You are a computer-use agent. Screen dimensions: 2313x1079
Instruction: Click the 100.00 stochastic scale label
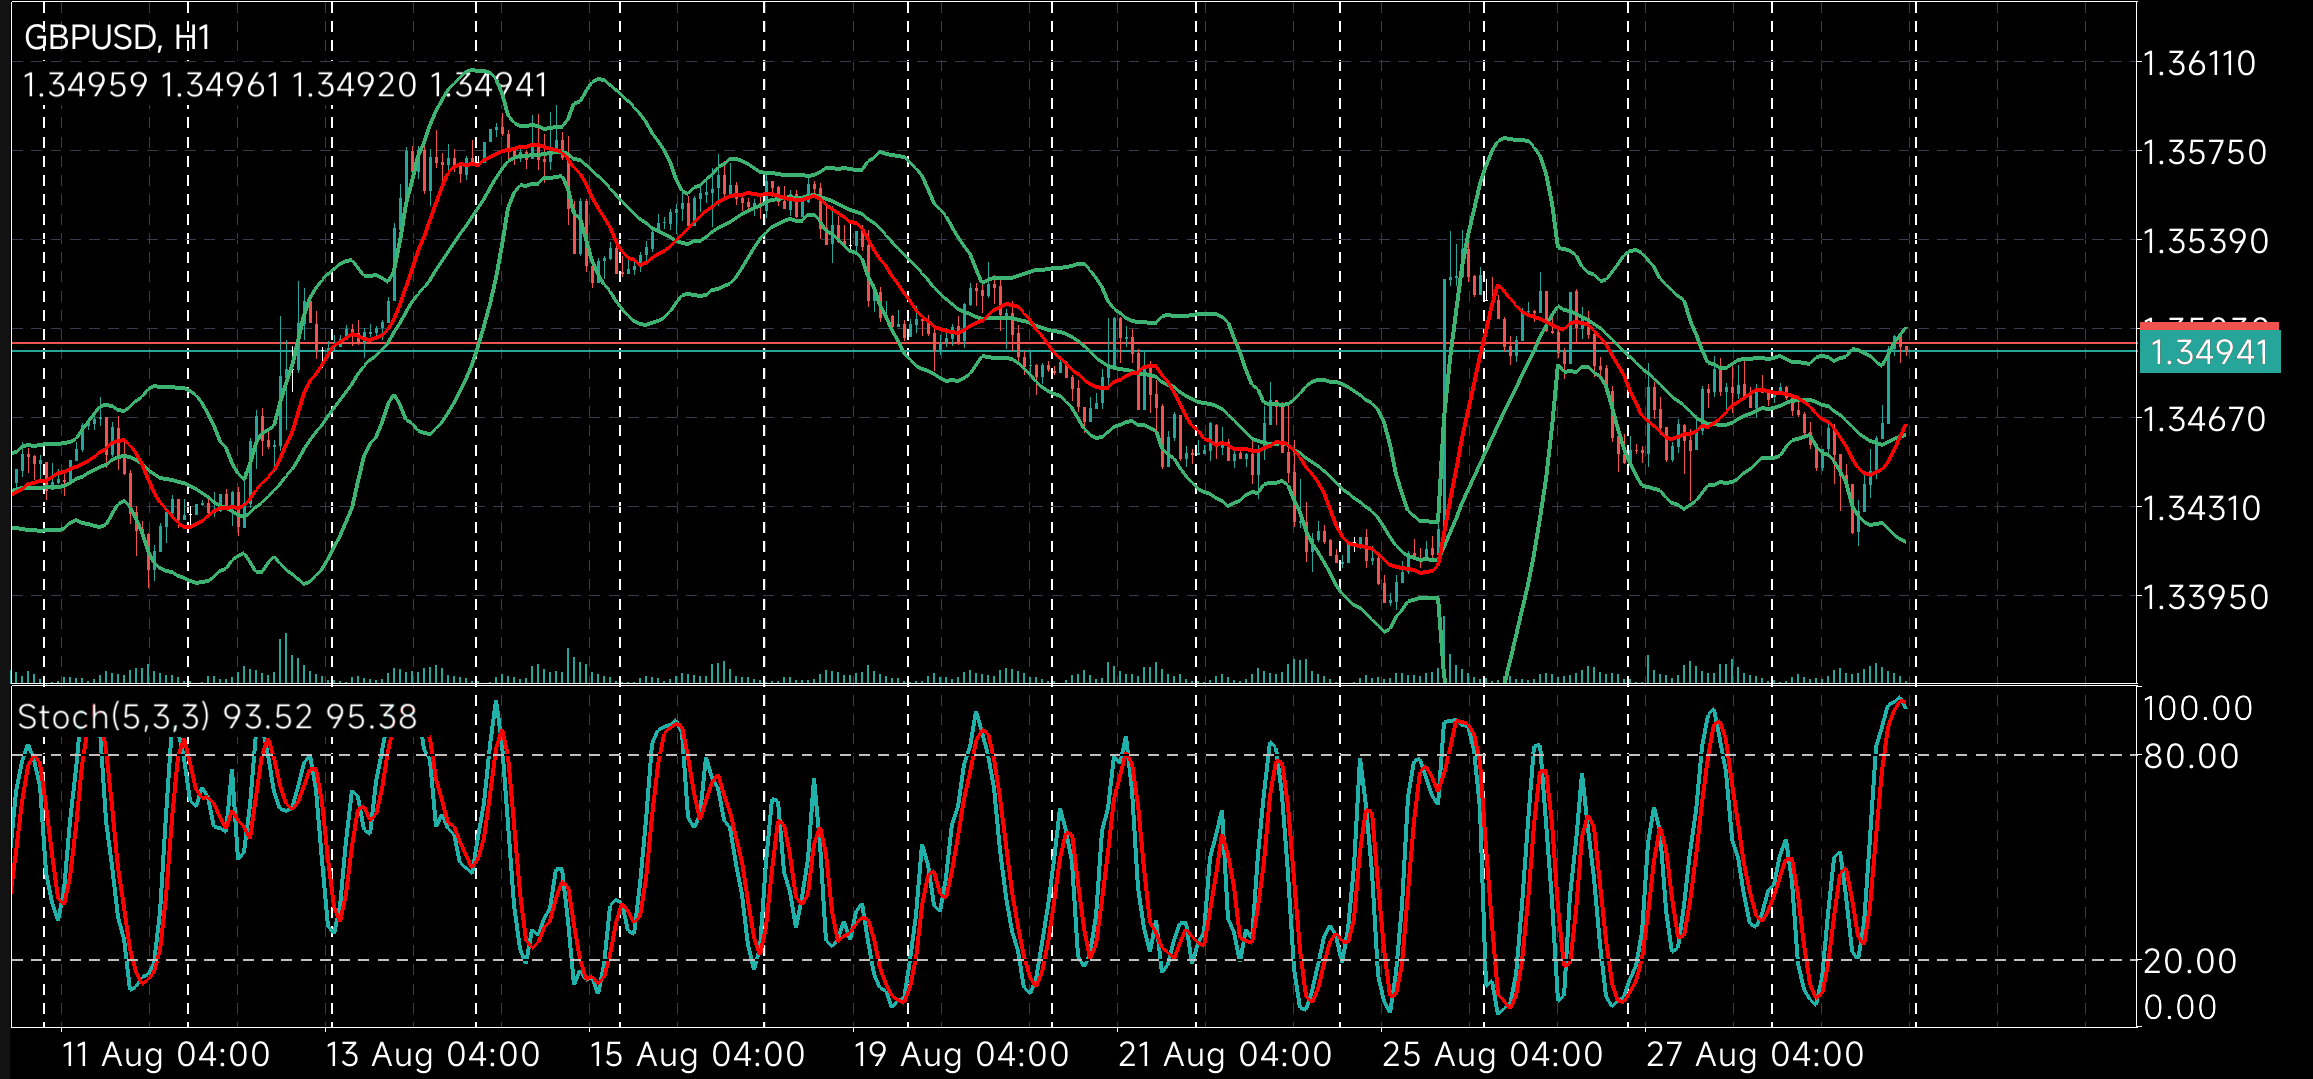[x=2198, y=709]
